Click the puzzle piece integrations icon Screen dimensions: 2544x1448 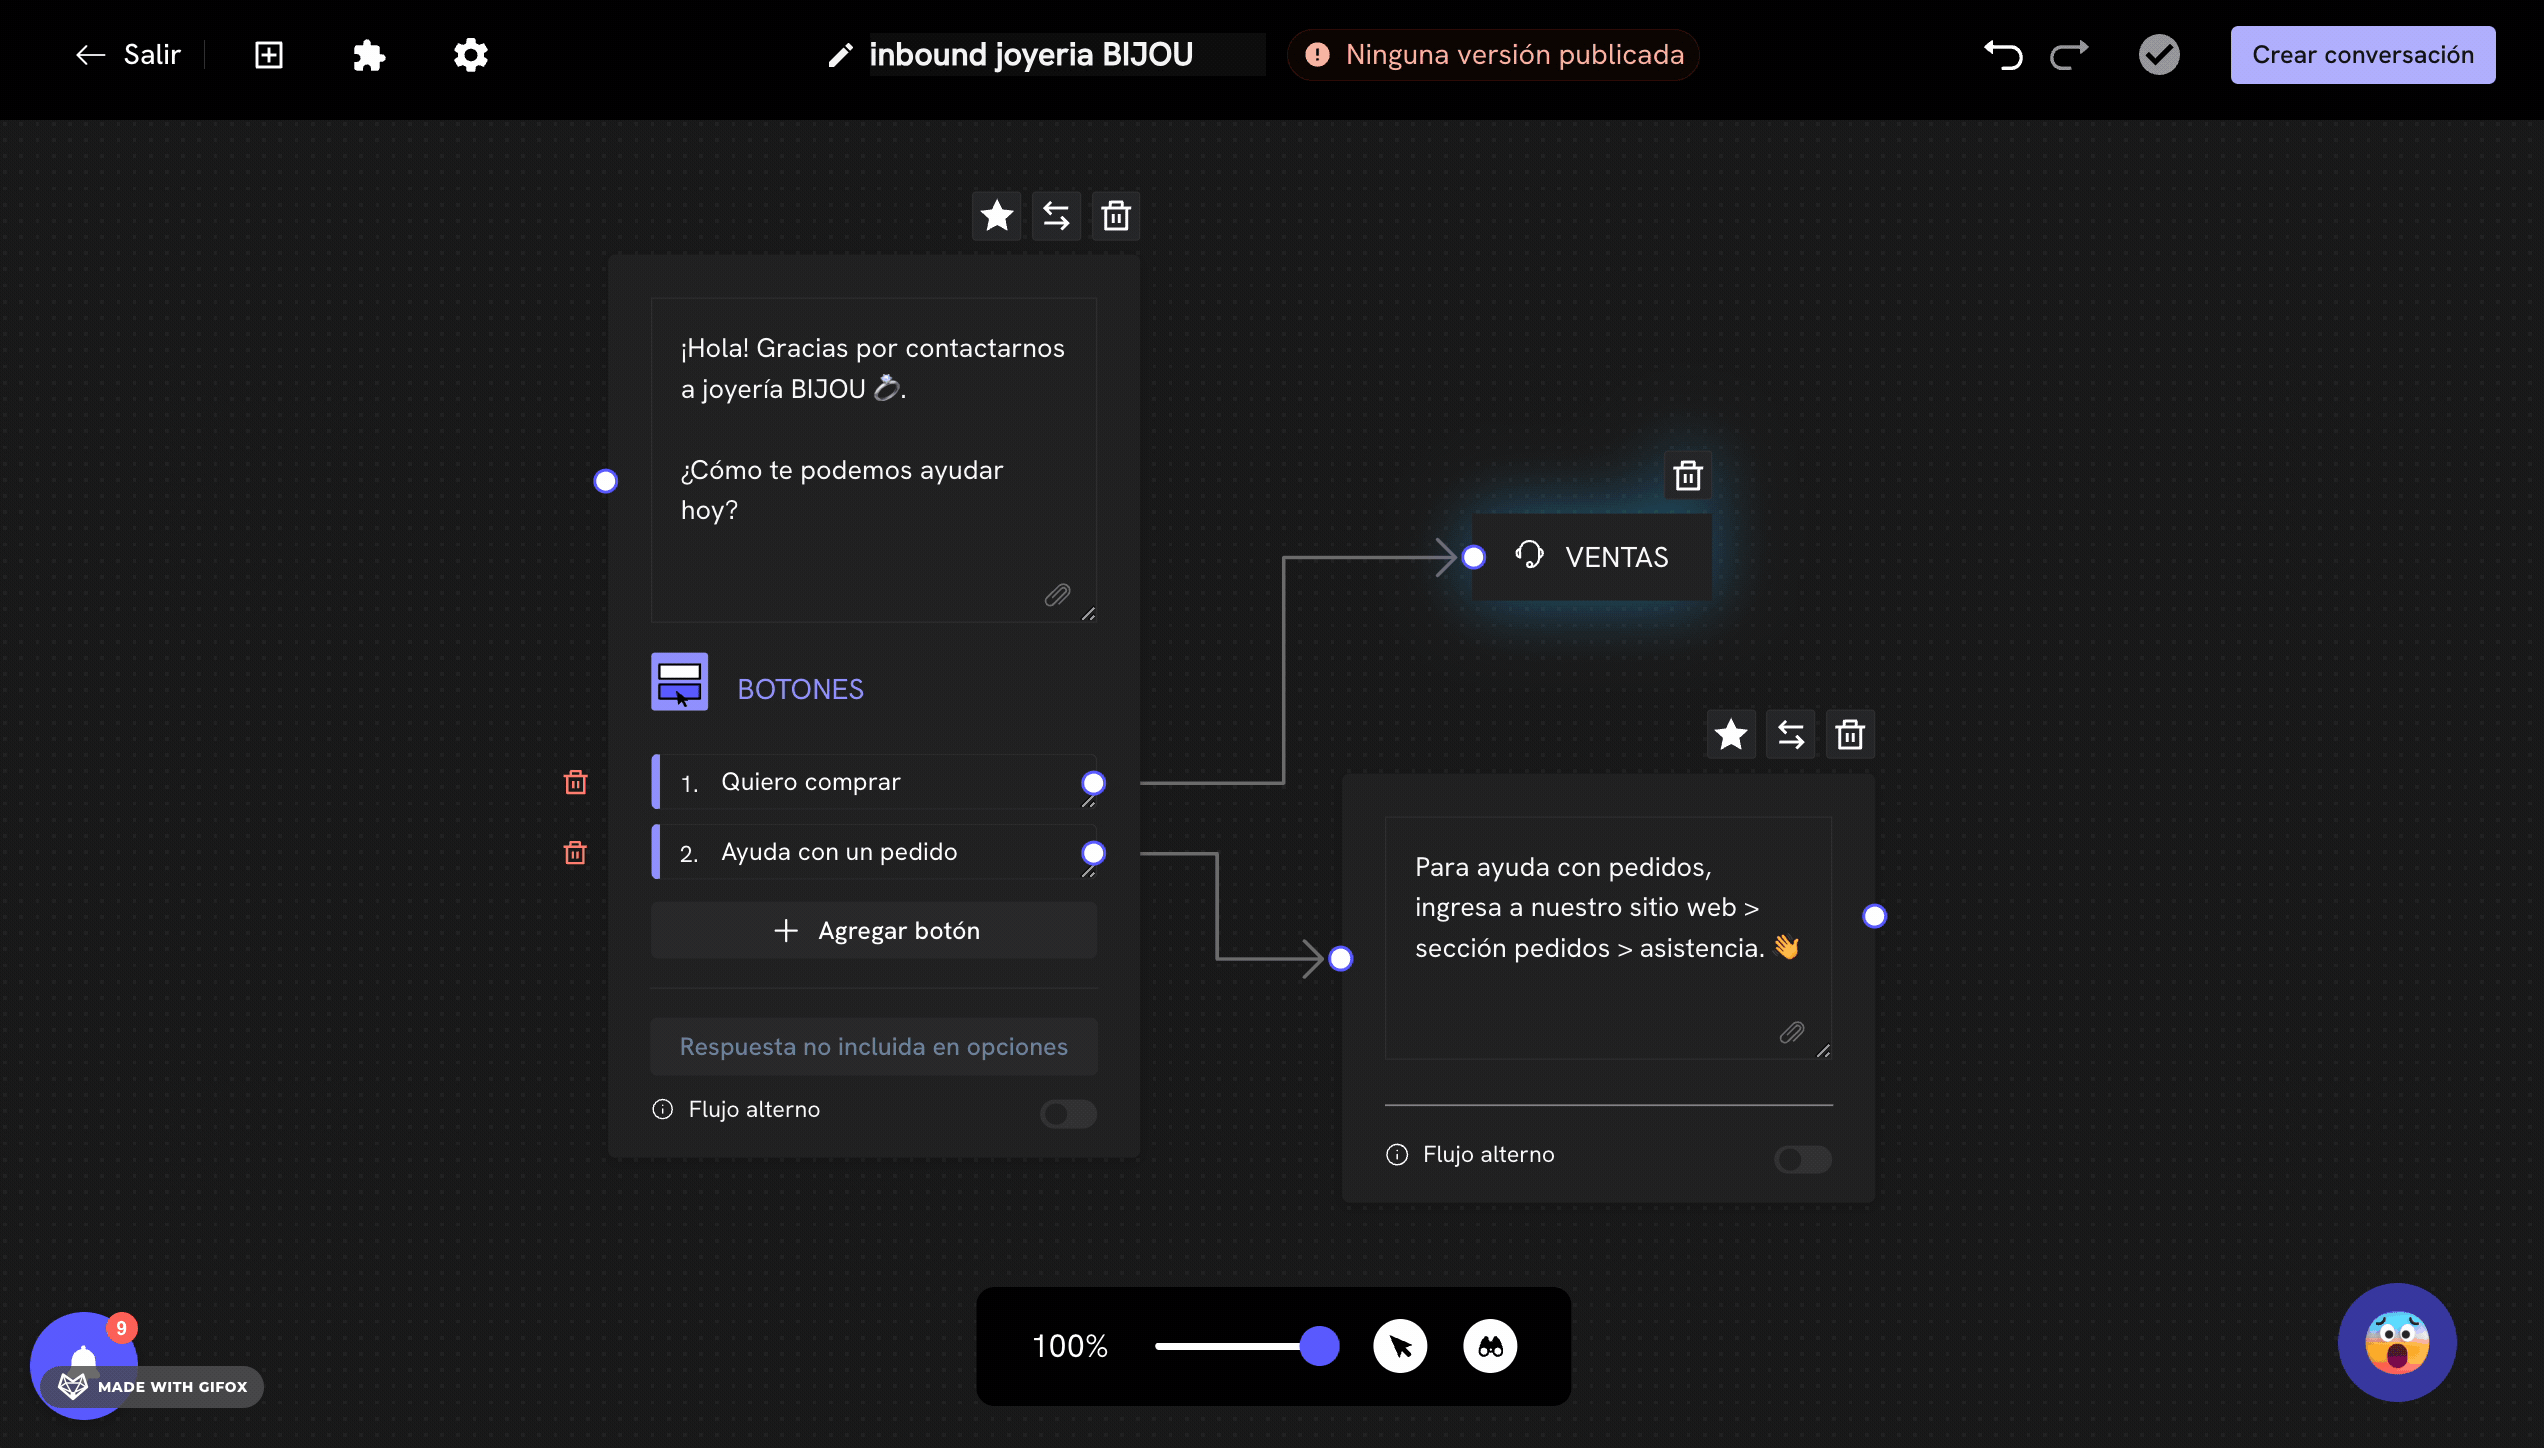coord(369,55)
